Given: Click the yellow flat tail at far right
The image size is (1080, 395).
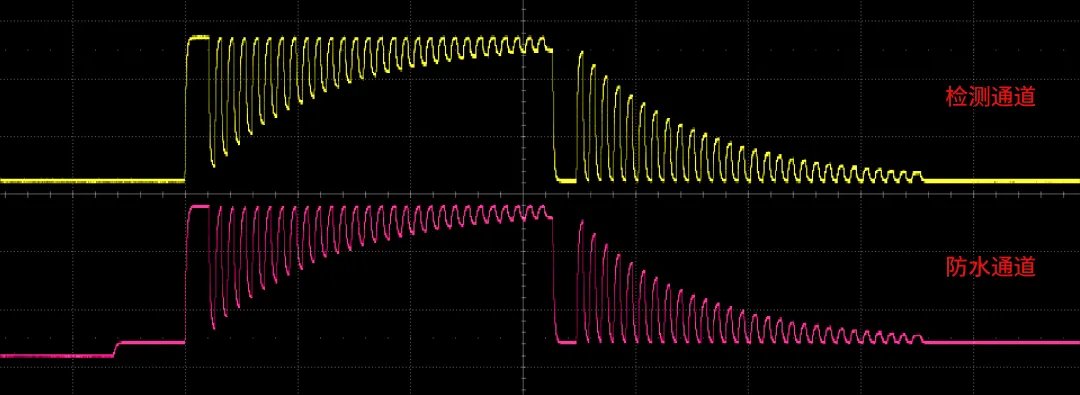Looking at the screenshot, I should click(x=1001, y=181).
